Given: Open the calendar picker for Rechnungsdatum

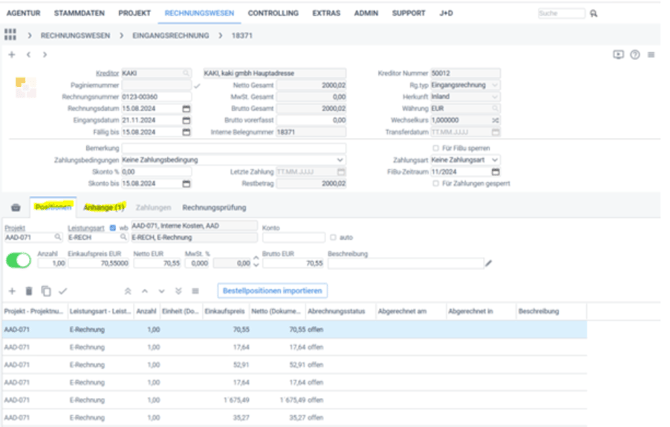Looking at the screenshot, I should coord(186,107).
